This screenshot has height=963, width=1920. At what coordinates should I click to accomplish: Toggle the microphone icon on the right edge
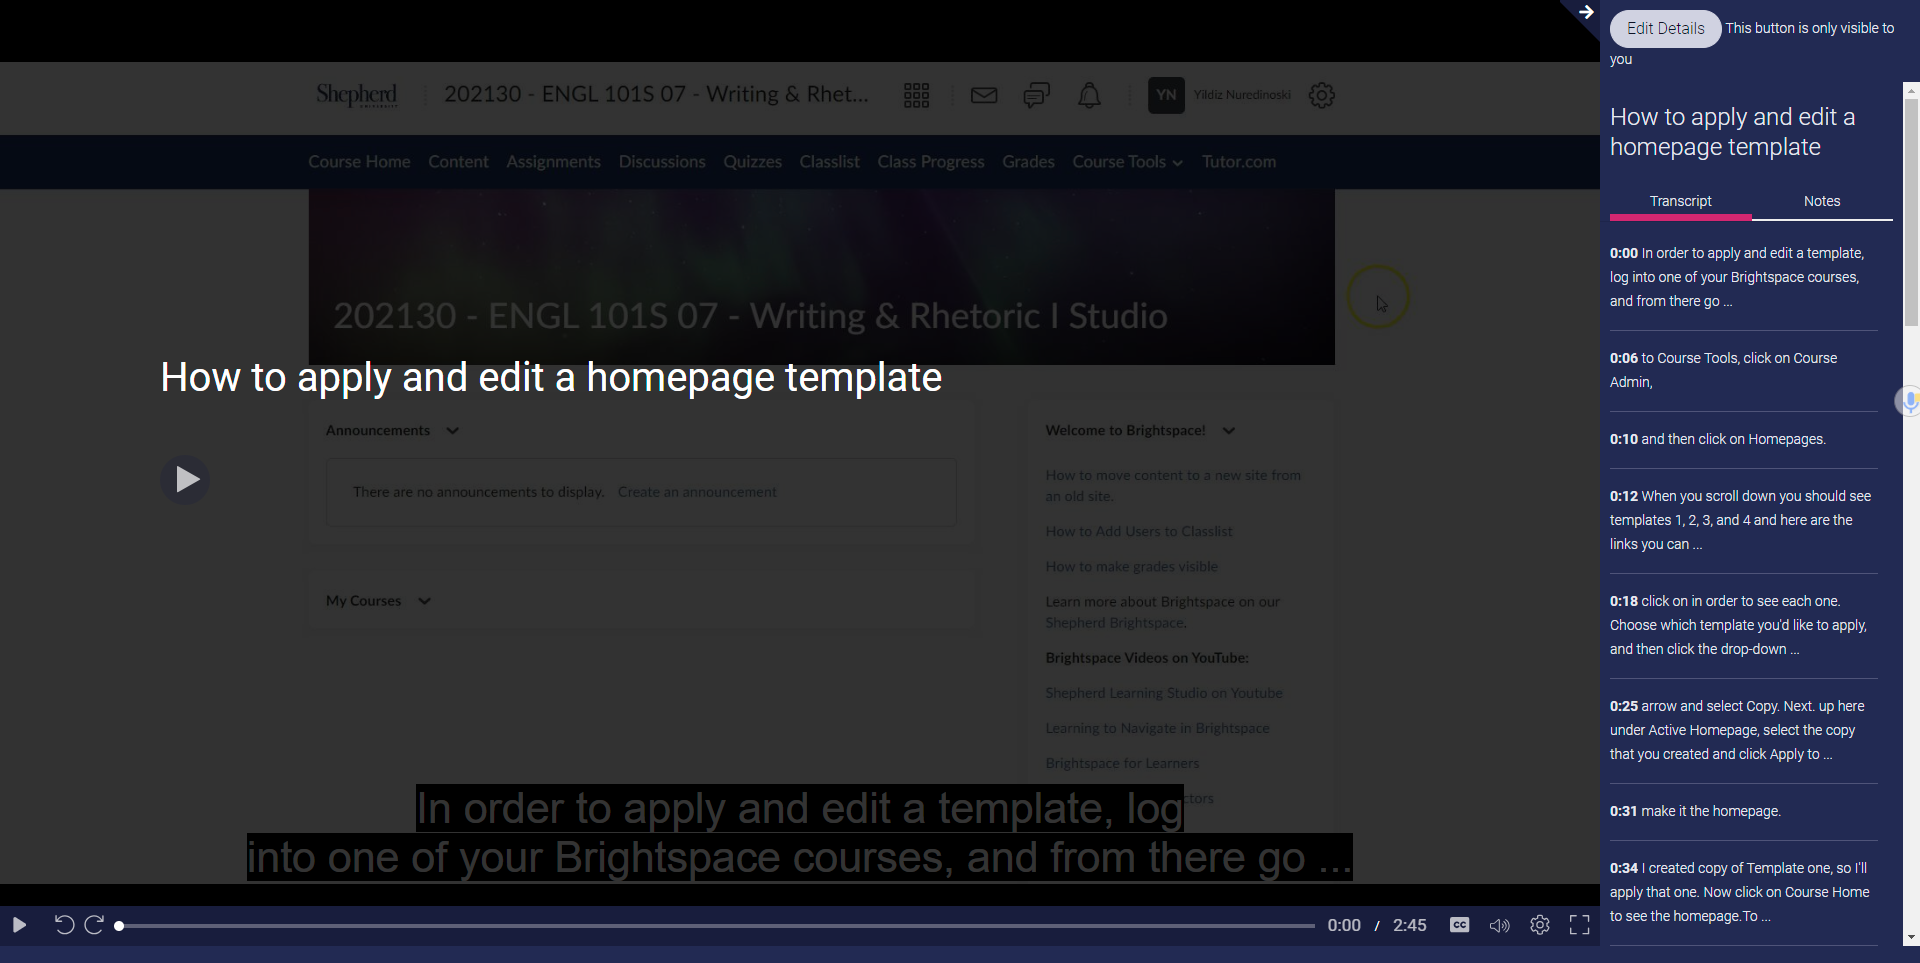[x=1909, y=400]
